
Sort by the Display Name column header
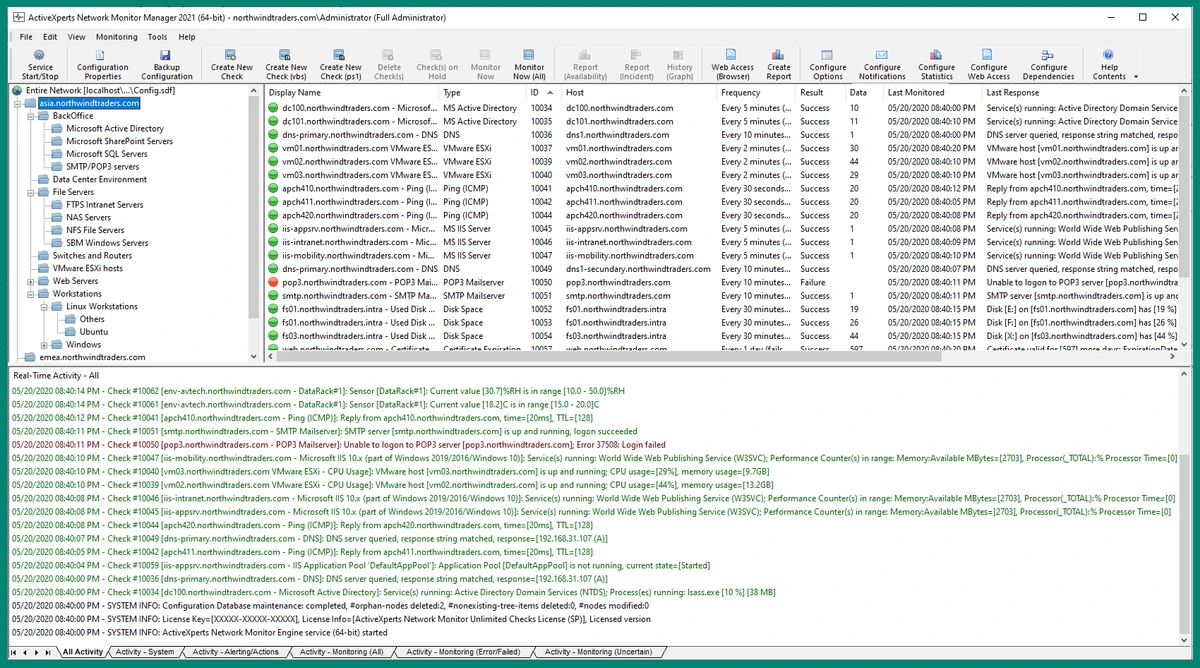click(x=352, y=92)
